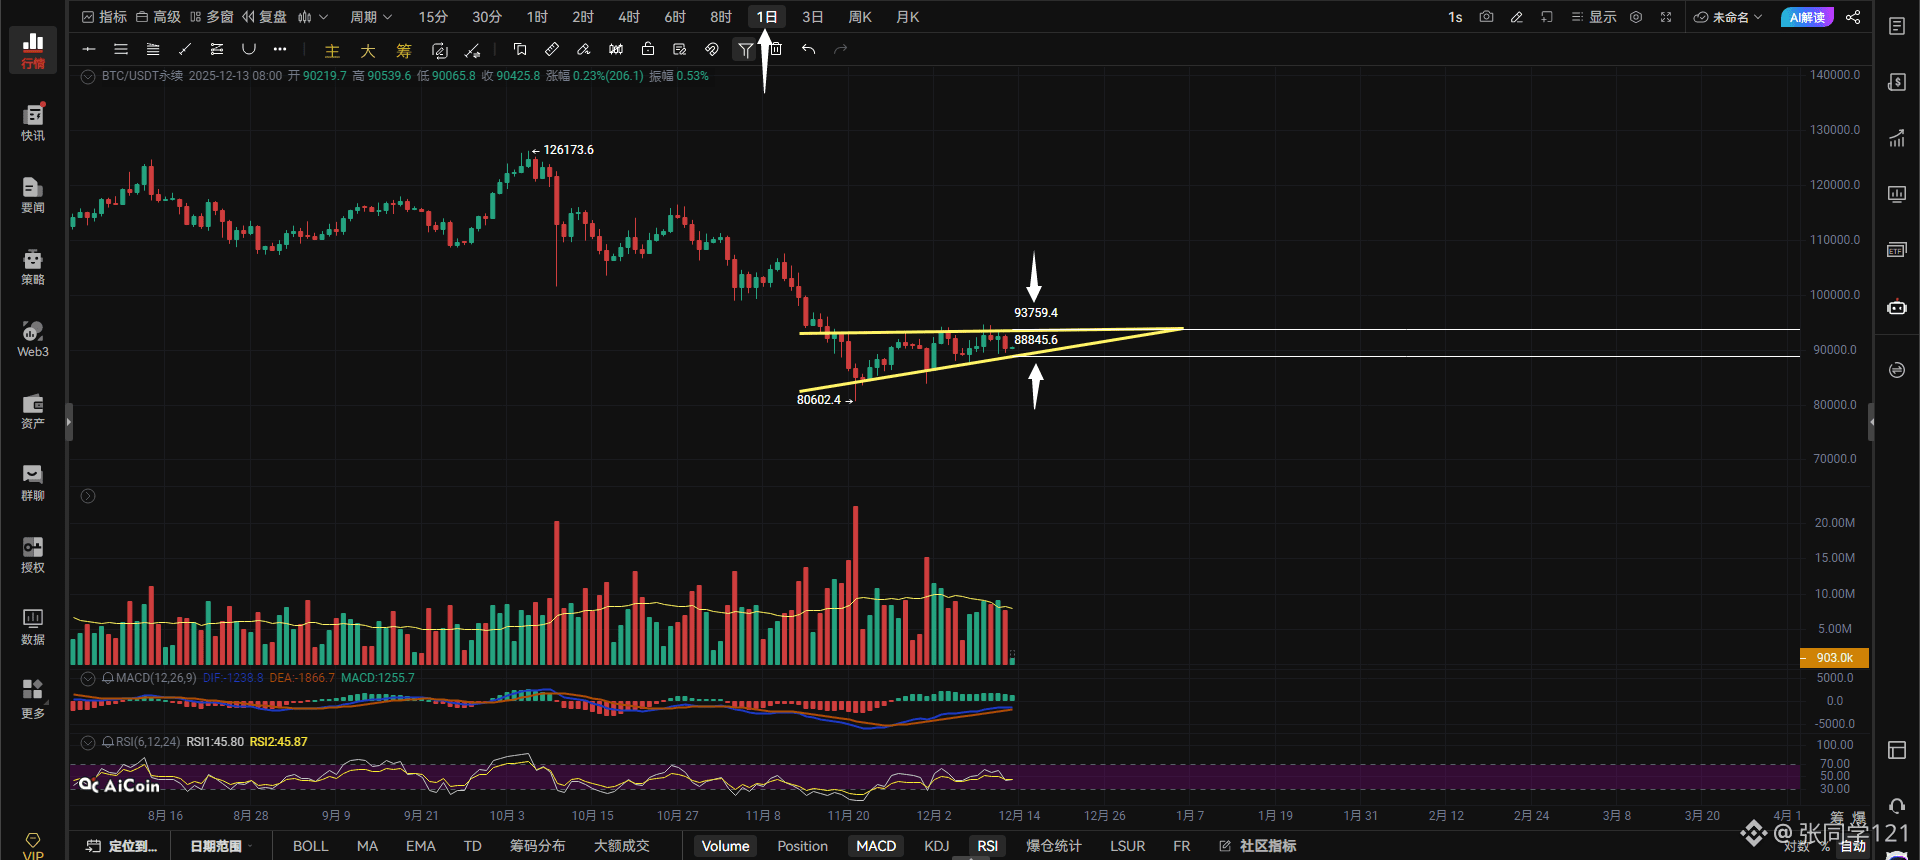Toggle the RSI indicator
1920x860 pixels.
click(x=987, y=846)
